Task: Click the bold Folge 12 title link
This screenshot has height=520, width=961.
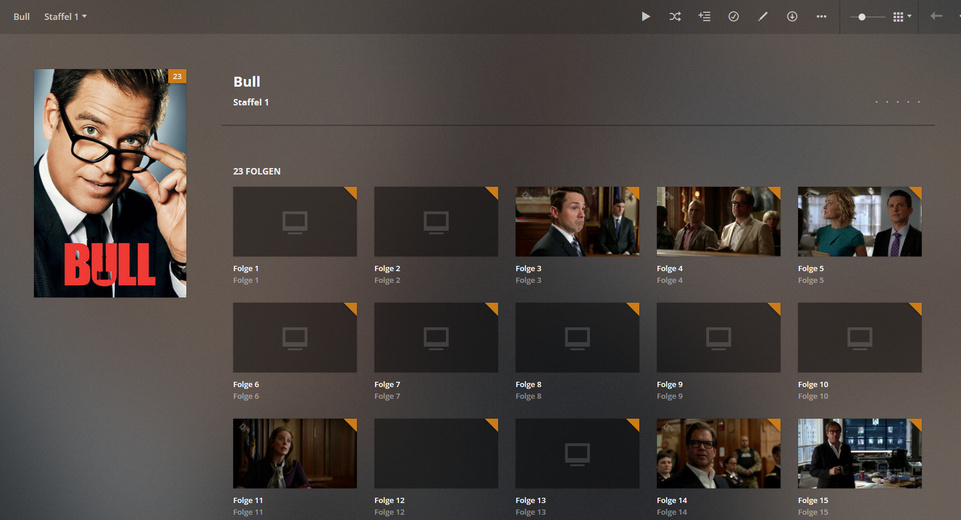Action: pos(389,500)
